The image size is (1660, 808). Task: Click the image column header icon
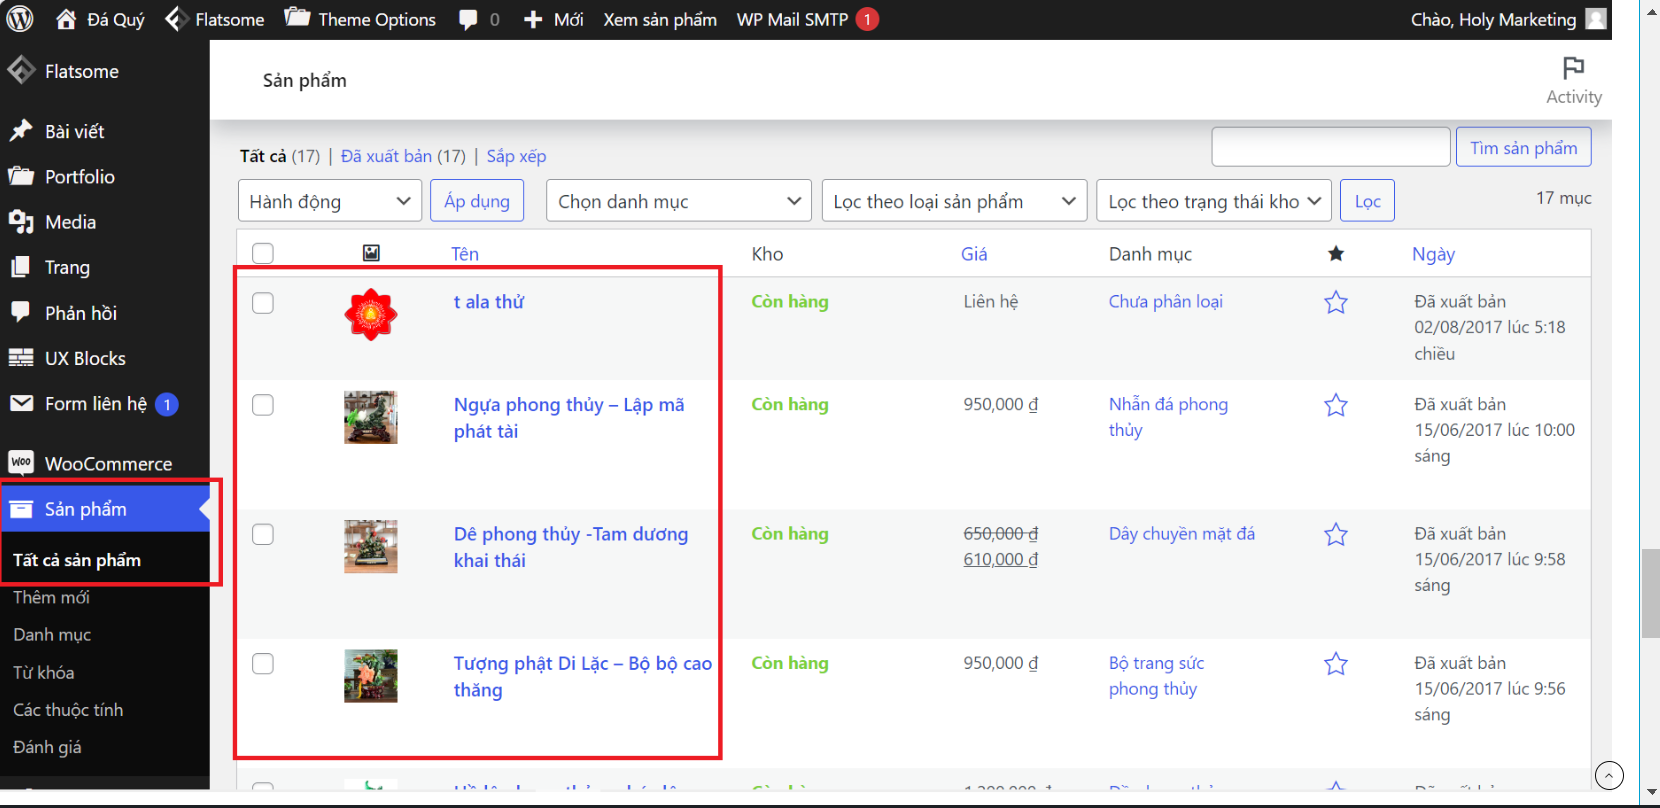[371, 253]
